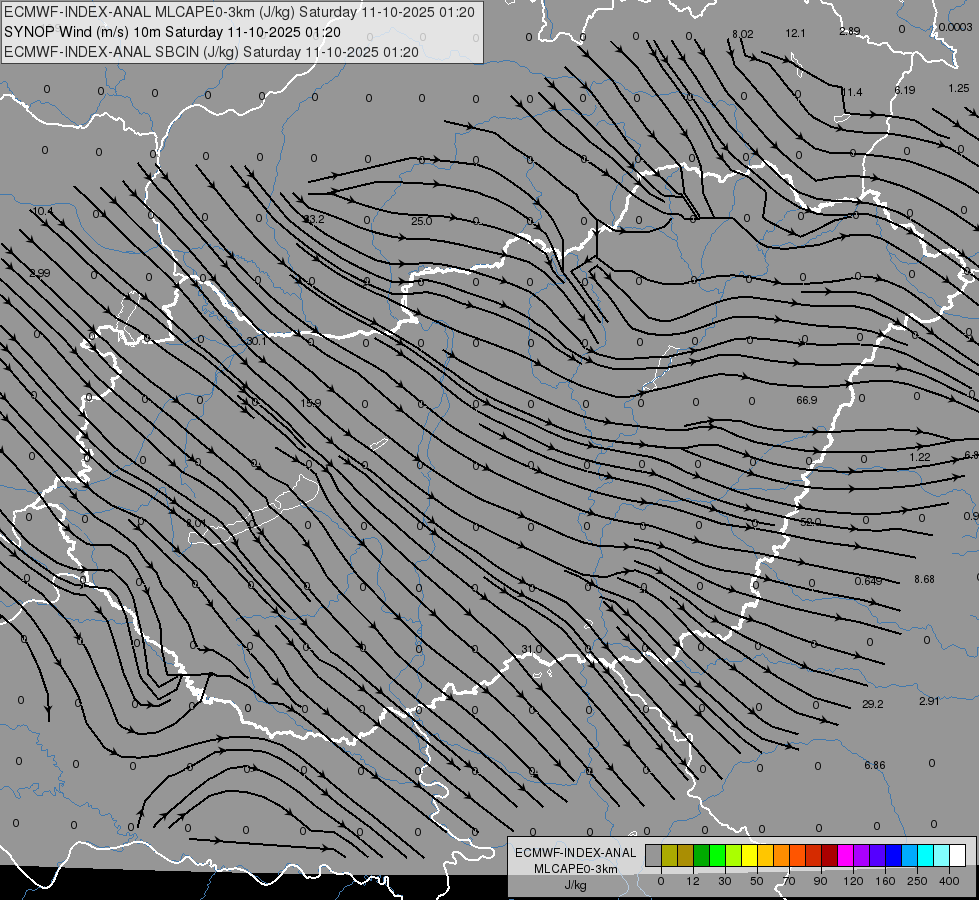Image resolution: width=979 pixels, height=900 pixels.
Task: Click the 12.1 map value
Action: click(x=795, y=33)
